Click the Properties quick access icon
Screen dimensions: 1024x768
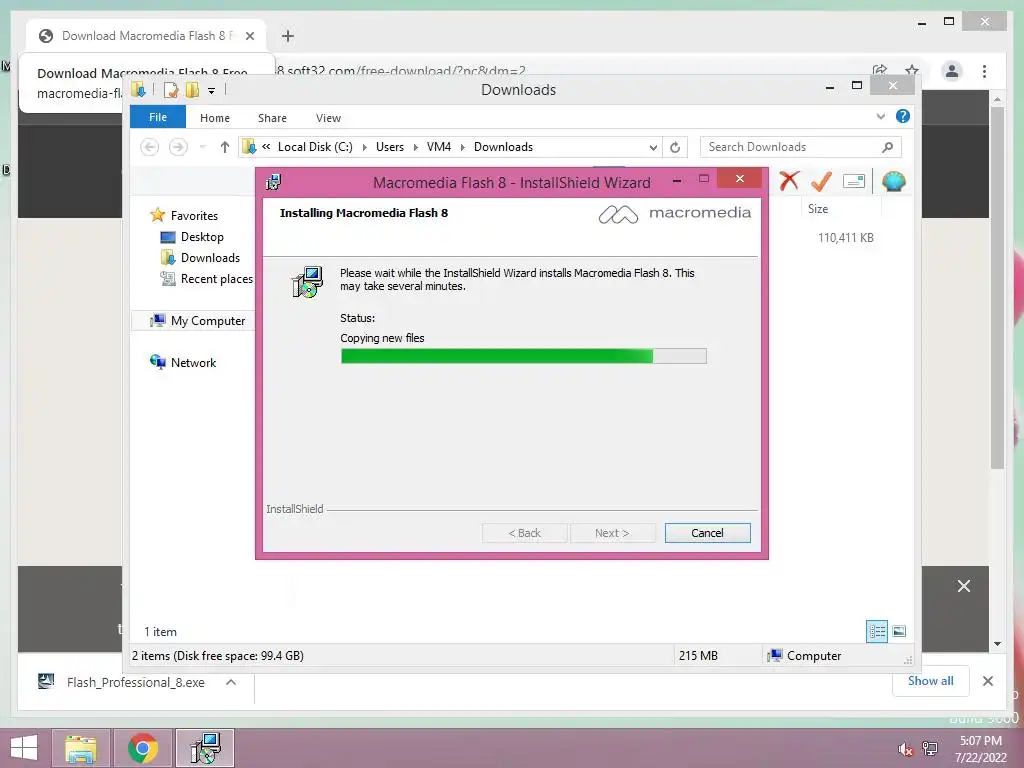[171, 90]
